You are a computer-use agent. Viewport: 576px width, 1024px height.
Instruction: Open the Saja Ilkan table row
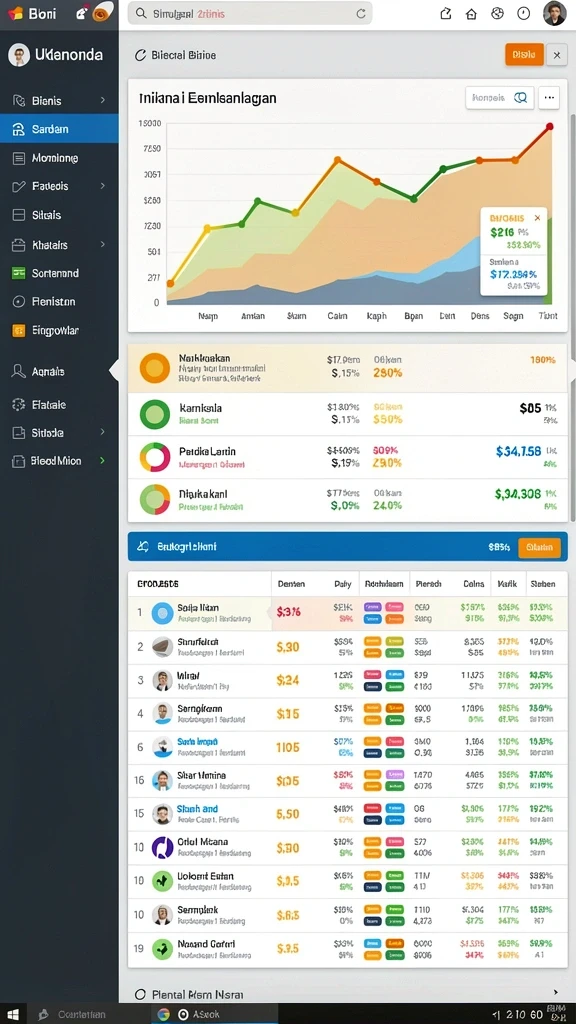click(x=347, y=613)
